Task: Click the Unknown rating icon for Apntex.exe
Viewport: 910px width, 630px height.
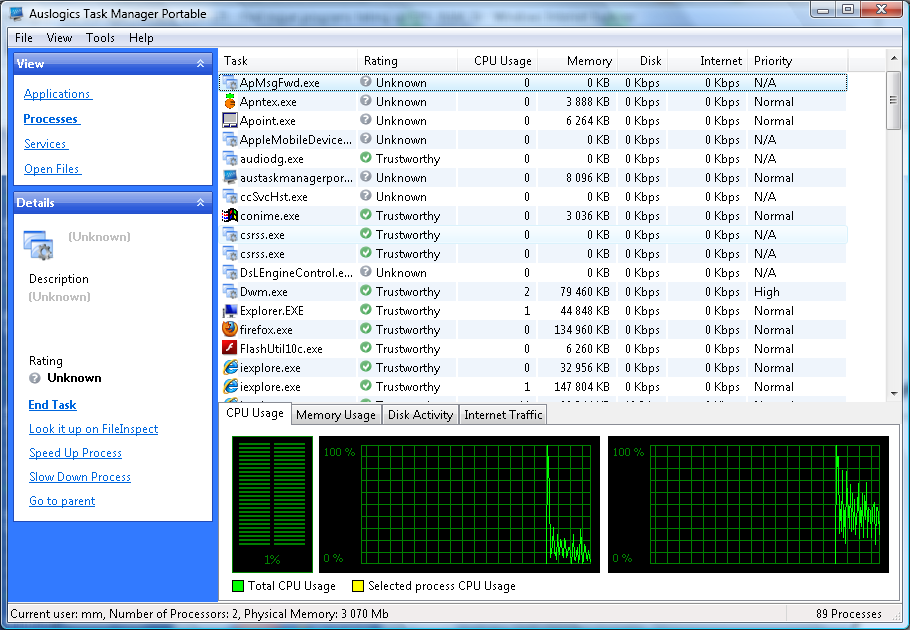Action: tap(366, 101)
